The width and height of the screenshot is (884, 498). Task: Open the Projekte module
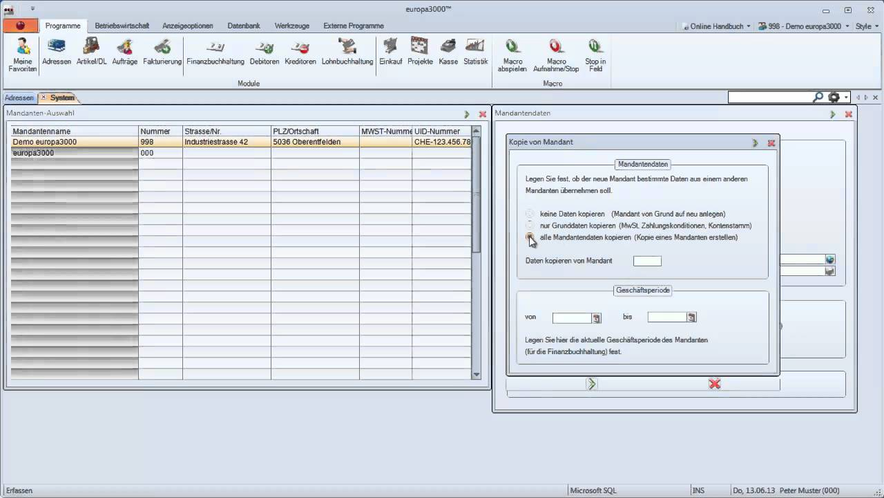coord(419,51)
